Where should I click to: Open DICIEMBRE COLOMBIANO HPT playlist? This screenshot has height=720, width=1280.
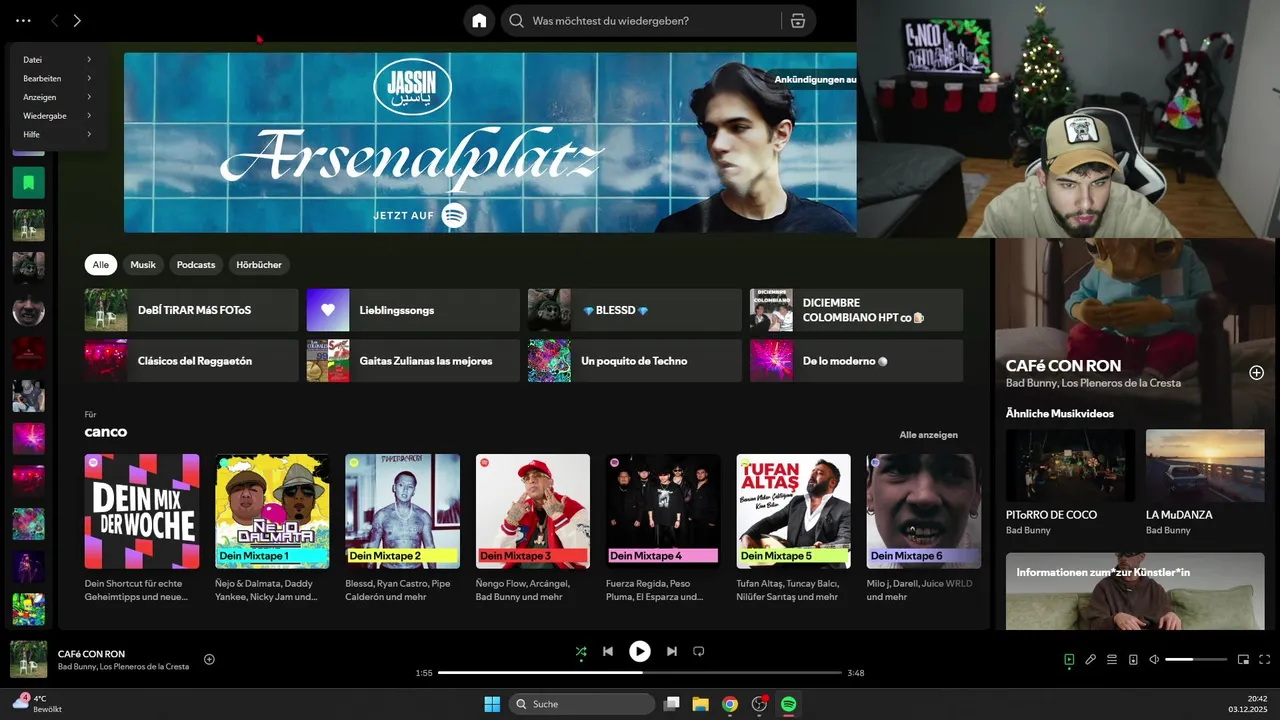click(857, 310)
